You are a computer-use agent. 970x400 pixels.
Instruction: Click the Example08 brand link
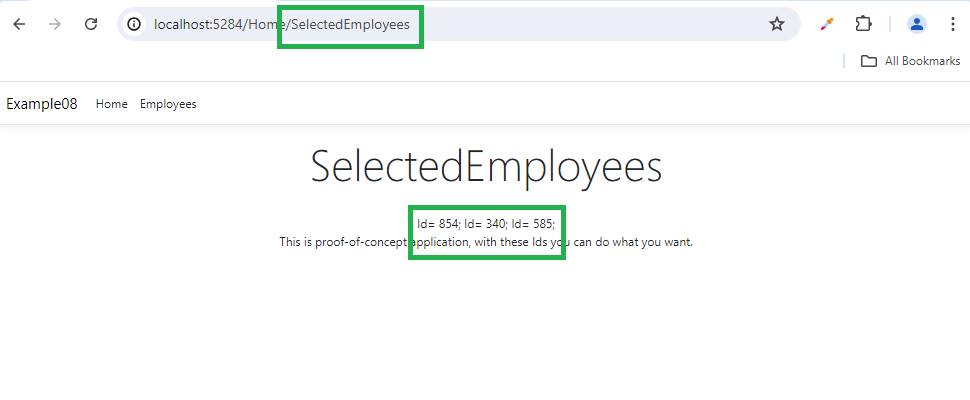point(42,104)
